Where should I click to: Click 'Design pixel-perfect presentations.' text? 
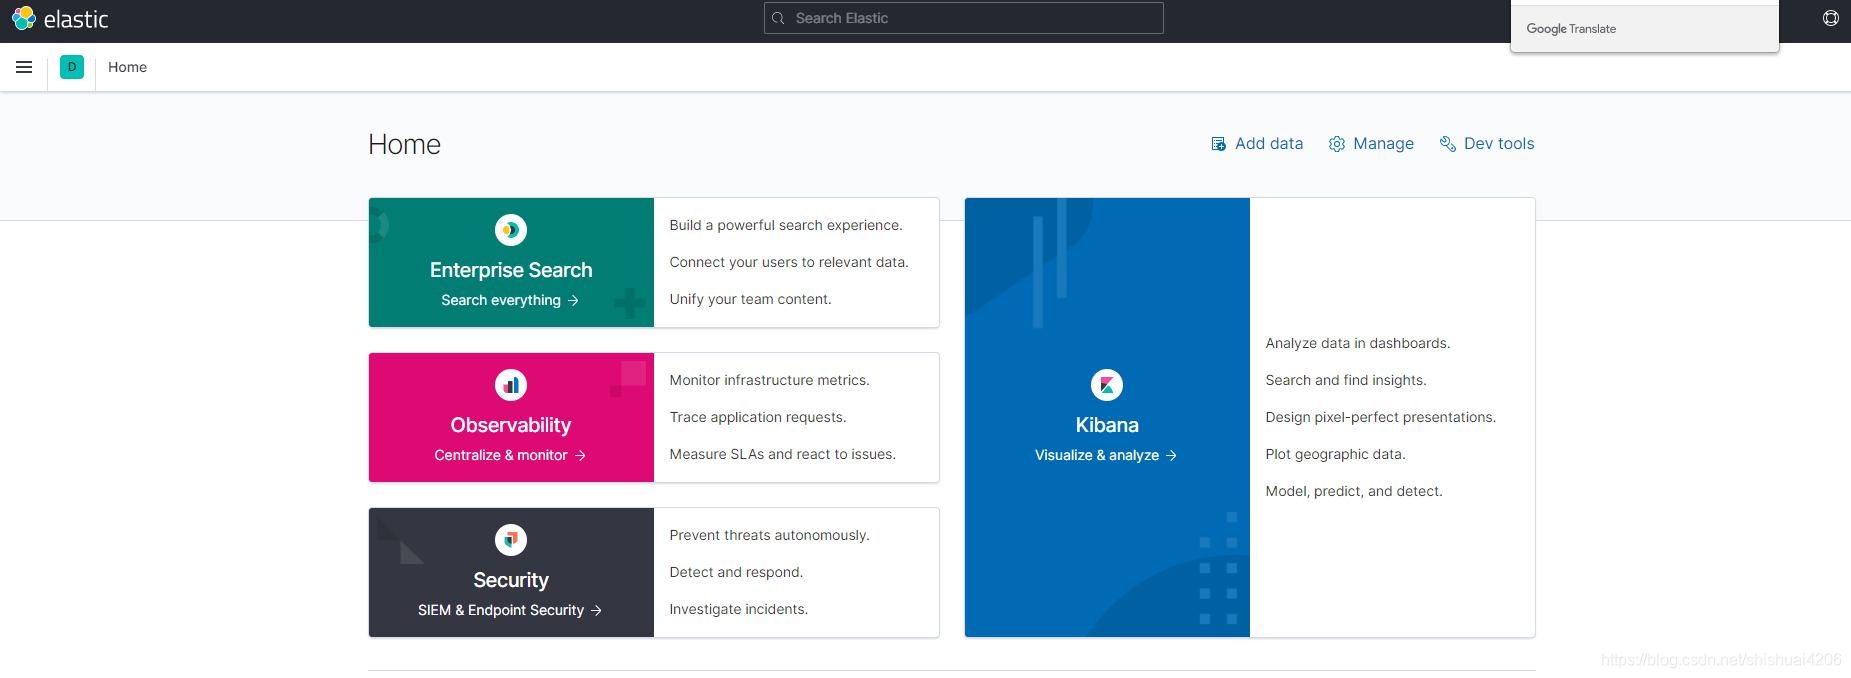click(x=1381, y=417)
